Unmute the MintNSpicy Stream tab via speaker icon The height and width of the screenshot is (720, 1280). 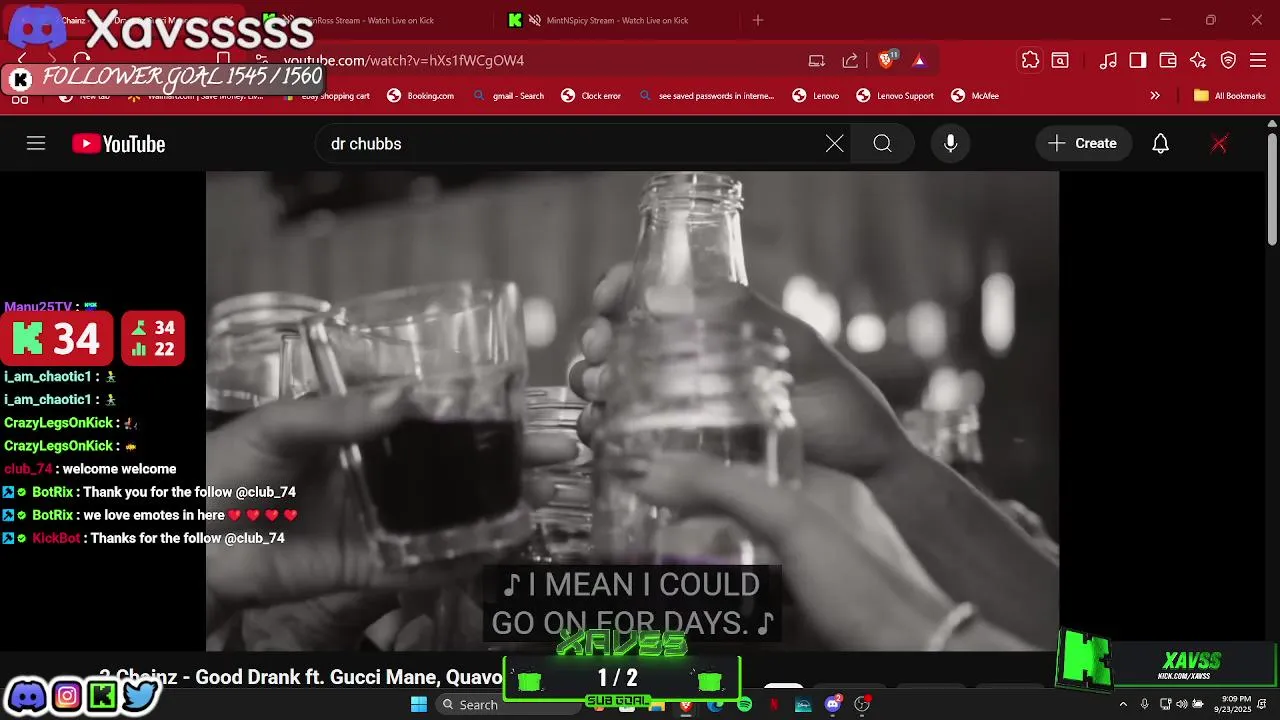pyautogui.click(x=535, y=20)
